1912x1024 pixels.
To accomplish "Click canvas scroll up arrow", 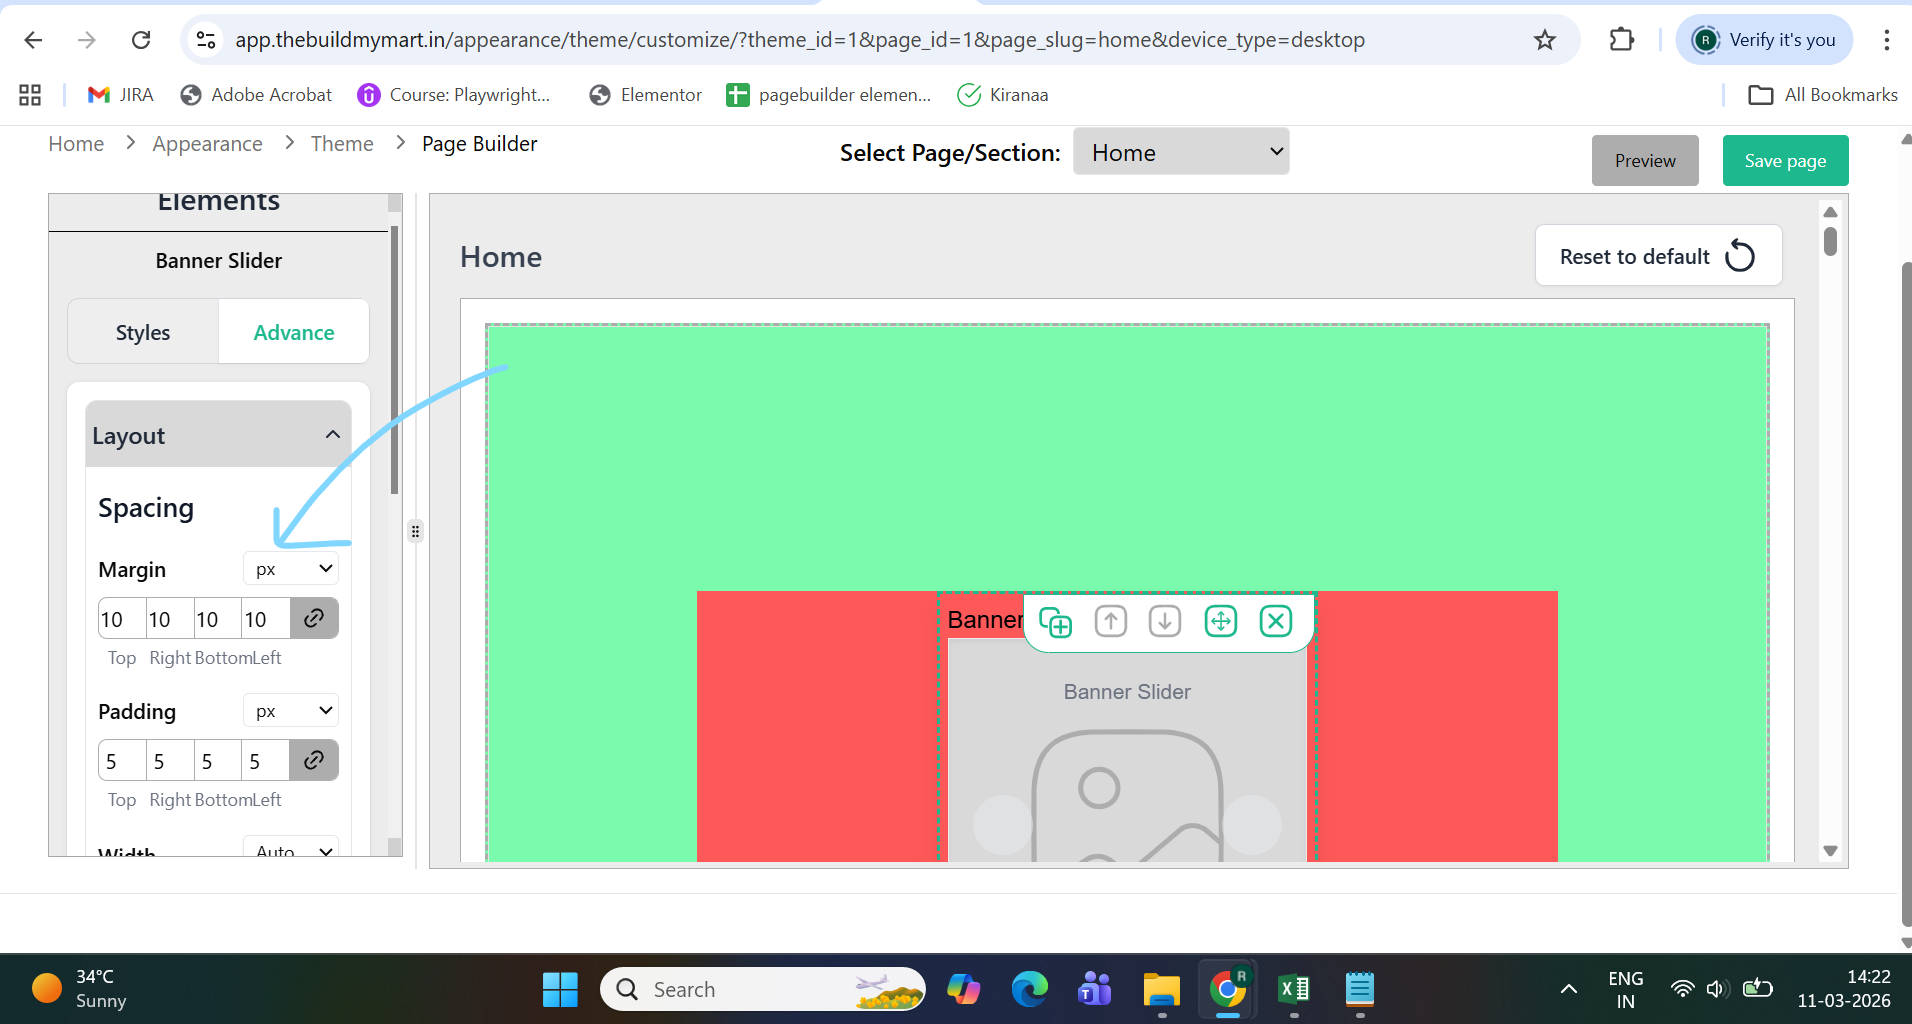I will pyautogui.click(x=1830, y=212).
